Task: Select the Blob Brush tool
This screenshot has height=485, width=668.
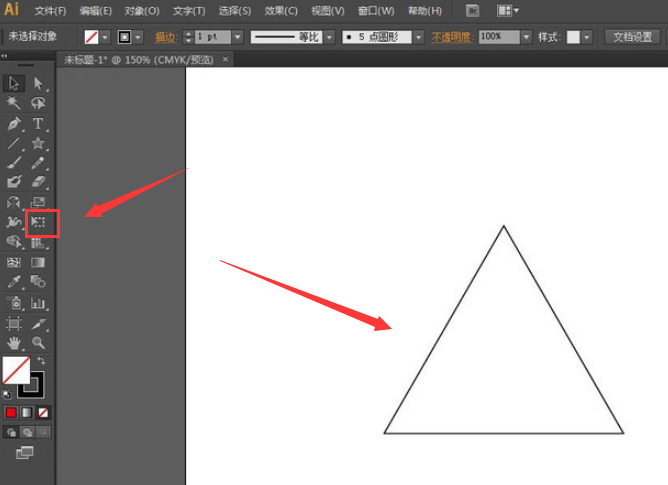Action: click(x=14, y=182)
